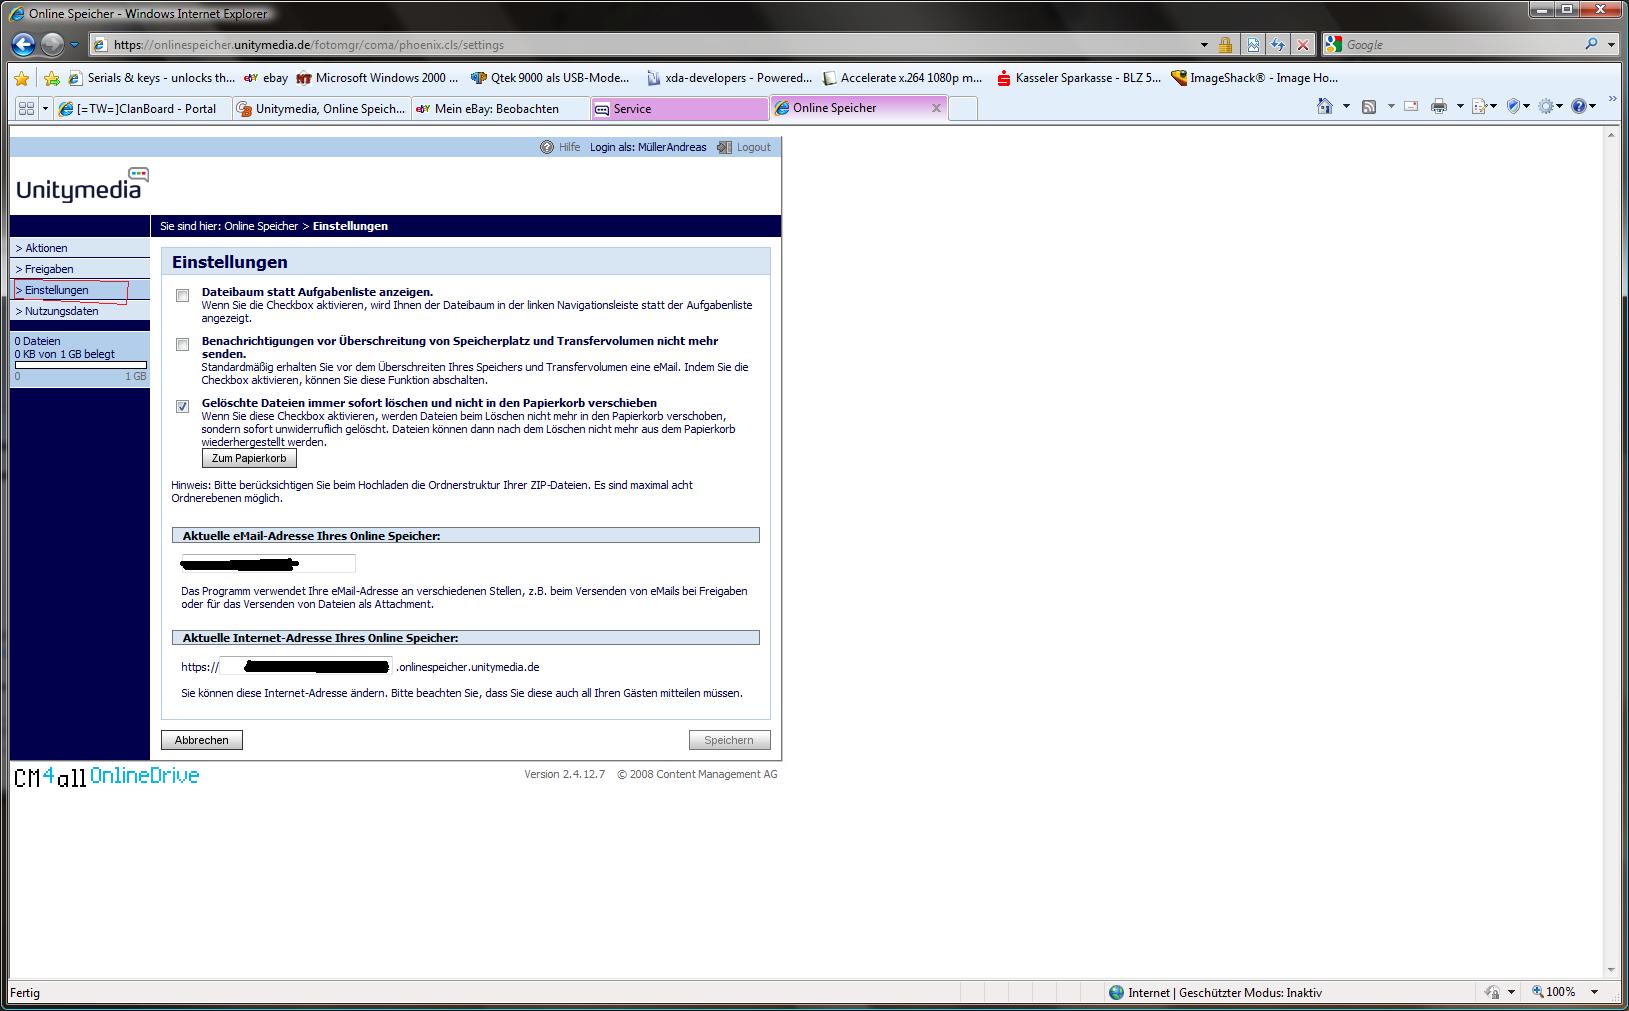1629x1011 pixels.
Task: Open Microsoft Windows 2000 favorites link
Action: pos(377,78)
